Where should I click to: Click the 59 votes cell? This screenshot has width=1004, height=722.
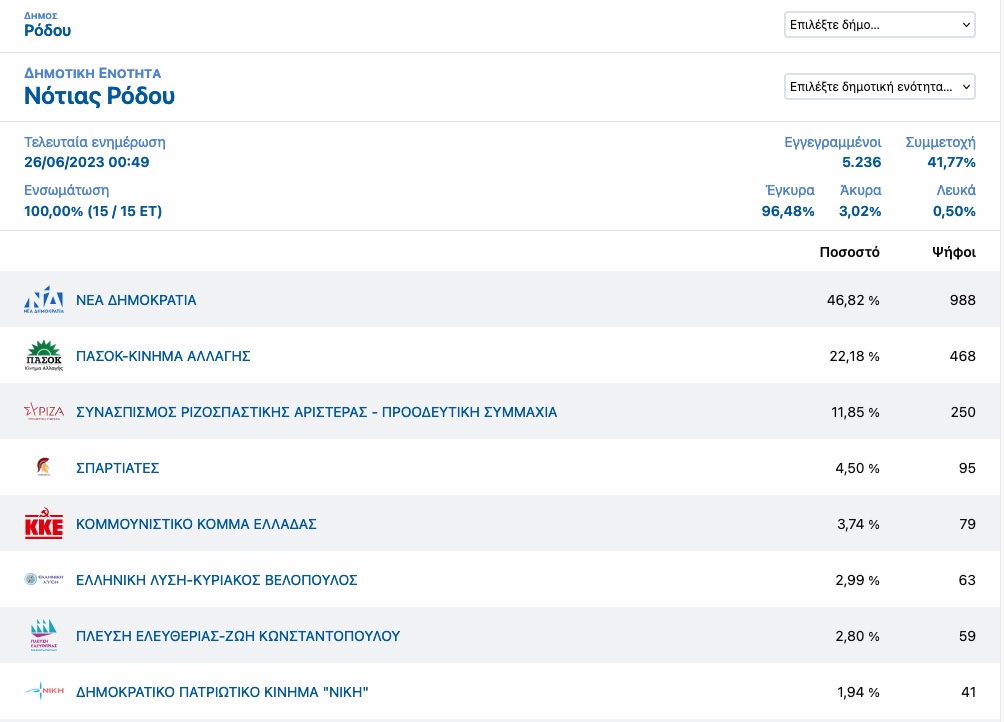click(967, 636)
